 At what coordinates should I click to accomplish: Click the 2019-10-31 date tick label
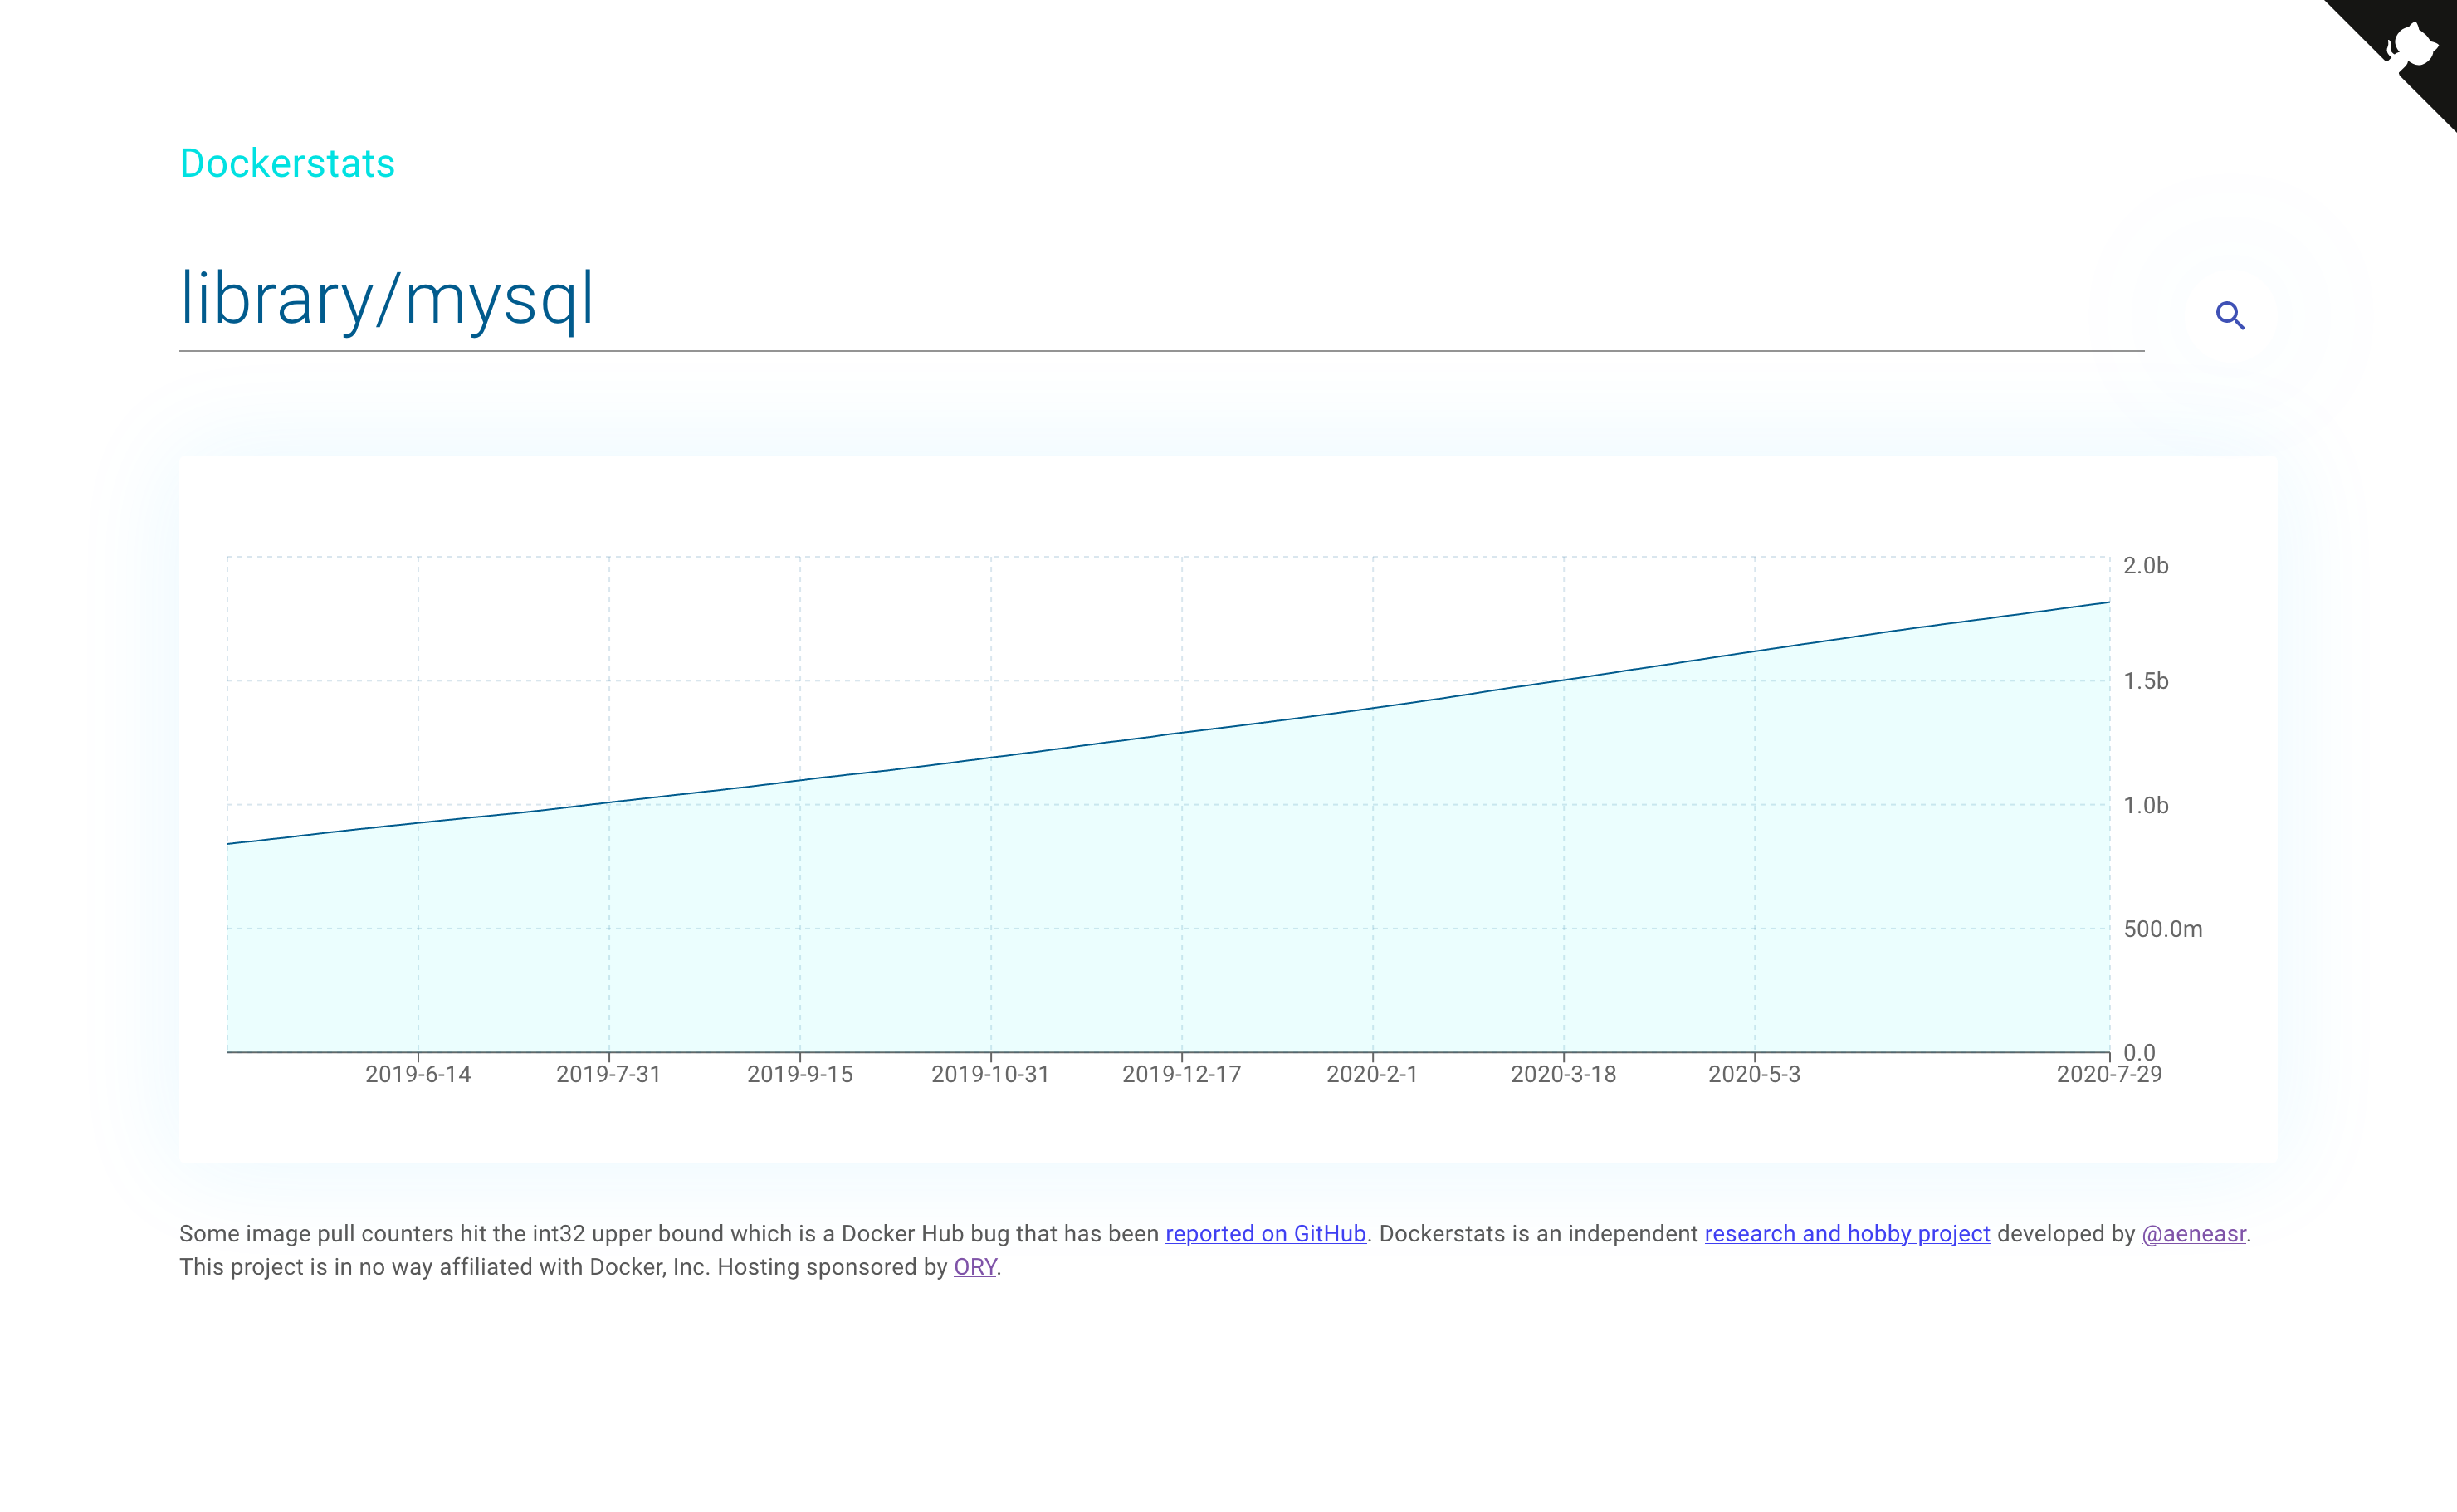990,1074
